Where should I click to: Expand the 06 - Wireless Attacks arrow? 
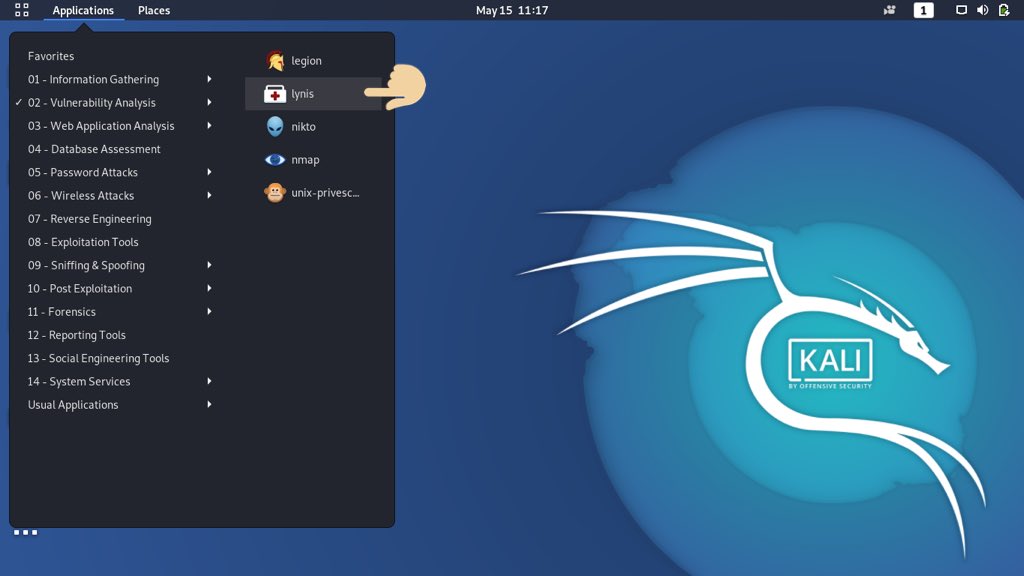pos(209,195)
